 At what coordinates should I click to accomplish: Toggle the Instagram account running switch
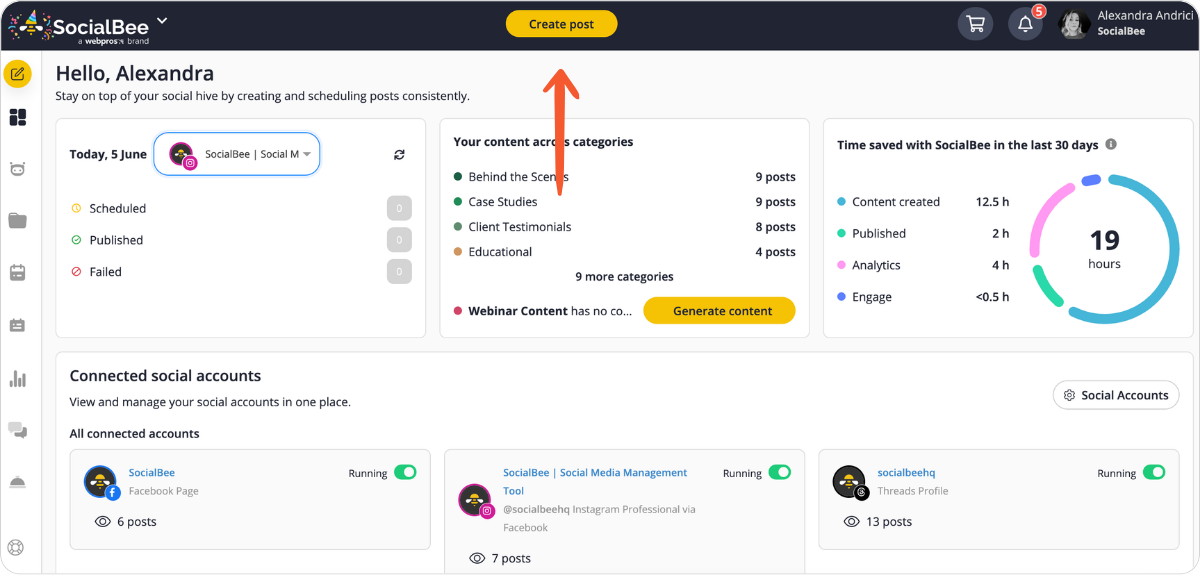tap(779, 472)
